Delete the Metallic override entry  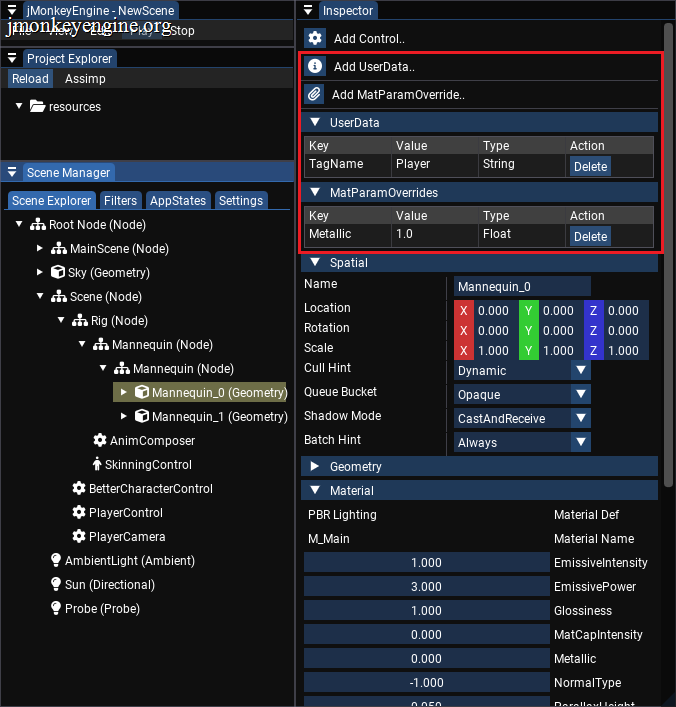click(x=590, y=236)
